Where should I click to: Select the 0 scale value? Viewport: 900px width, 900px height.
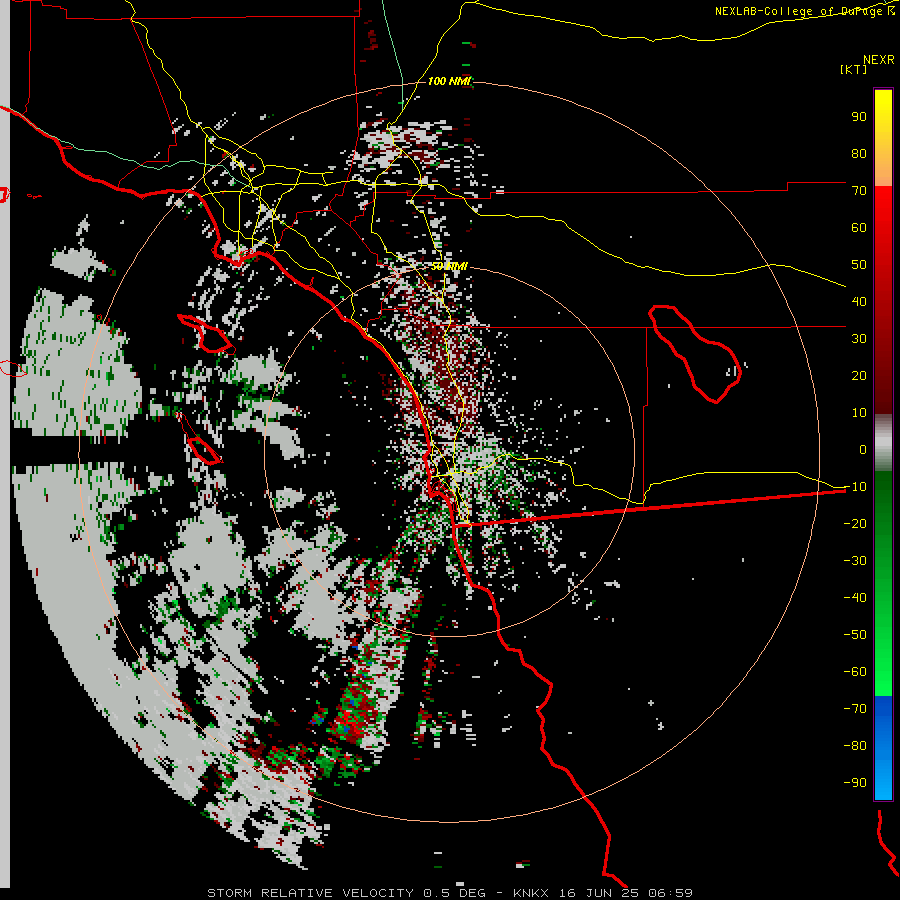[863, 449]
